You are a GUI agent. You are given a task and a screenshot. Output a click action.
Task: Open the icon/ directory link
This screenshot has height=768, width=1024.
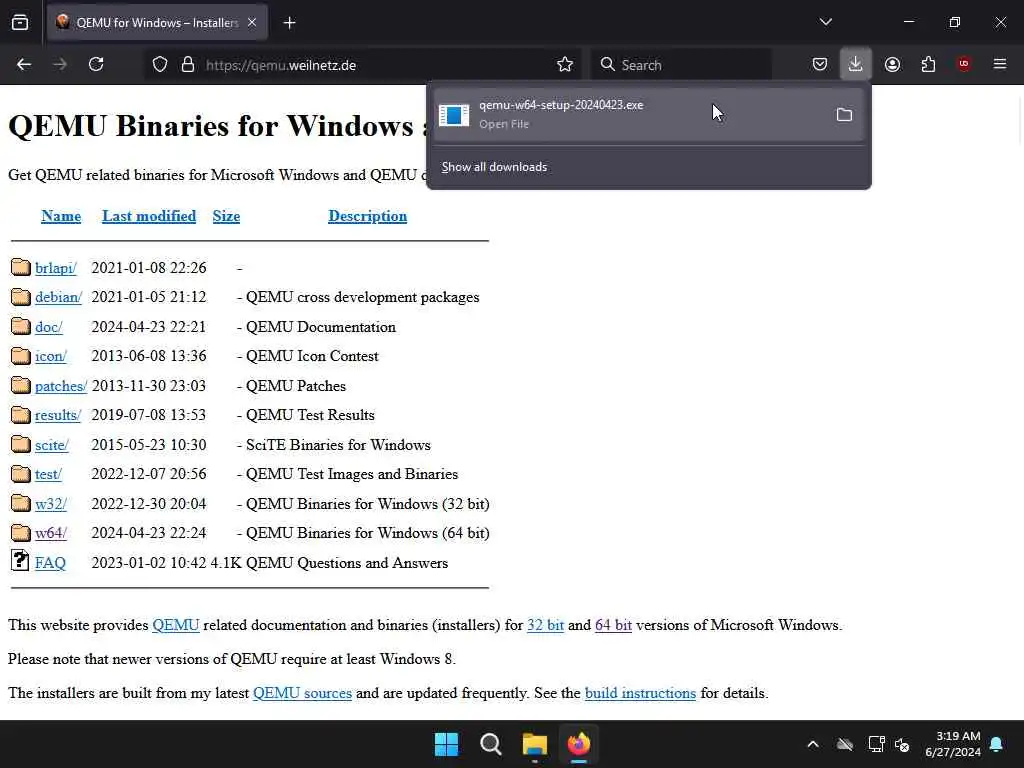pos(51,357)
